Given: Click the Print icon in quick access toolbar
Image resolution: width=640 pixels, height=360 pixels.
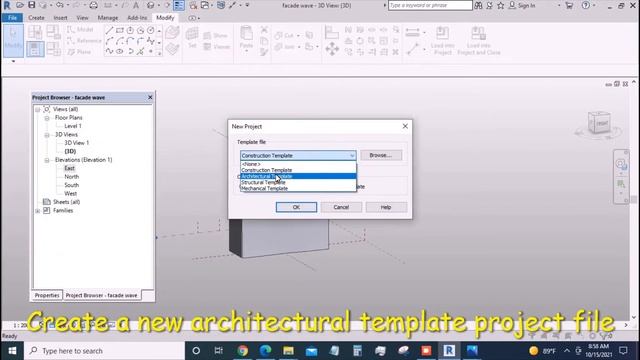Looking at the screenshot, I should click(x=93, y=5).
